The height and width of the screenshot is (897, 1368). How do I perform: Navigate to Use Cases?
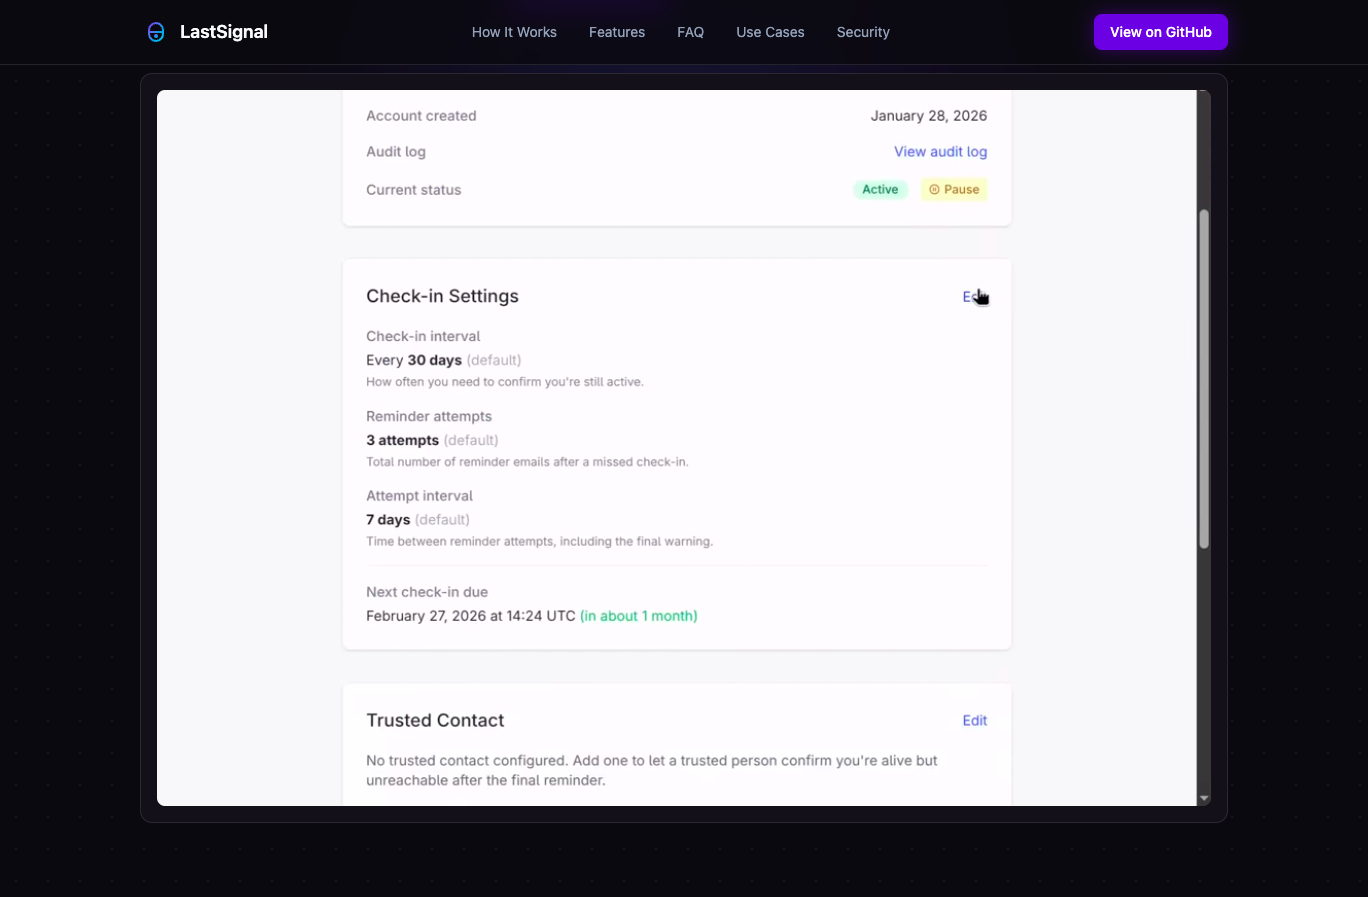click(x=770, y=32)
